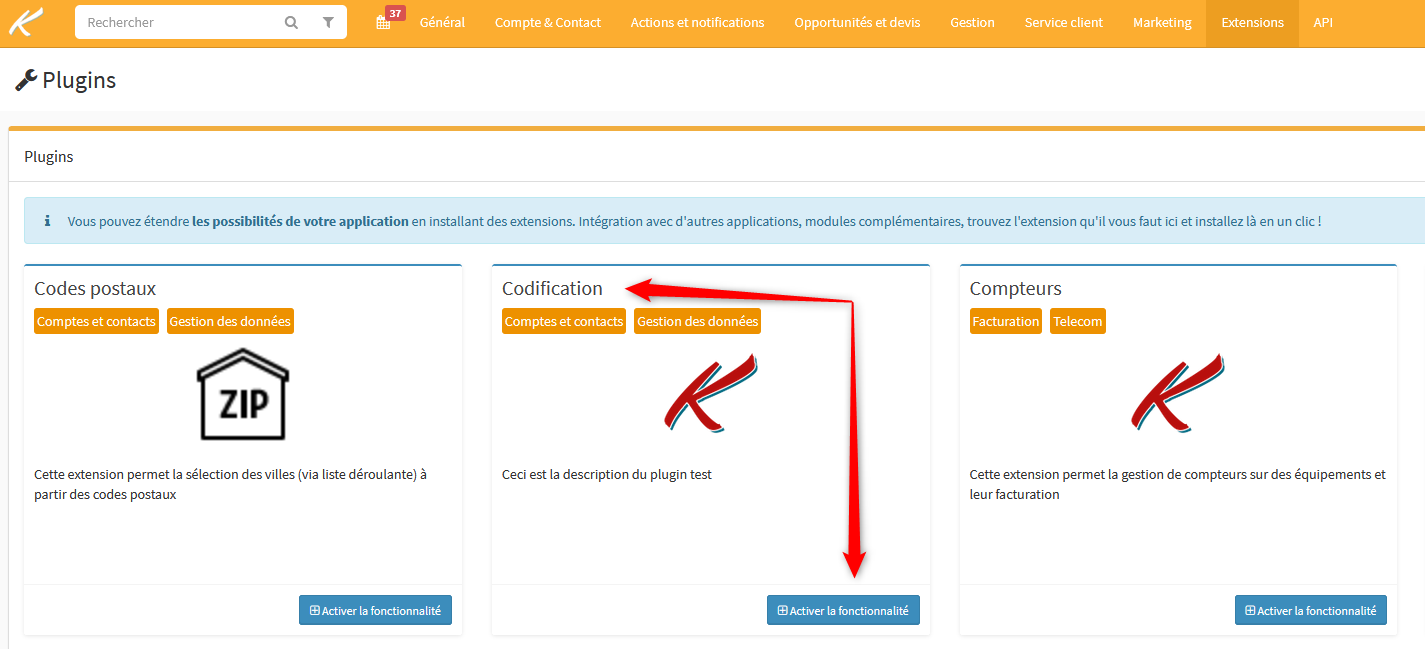Click the search magnifier icon

(x=291, y=22)
